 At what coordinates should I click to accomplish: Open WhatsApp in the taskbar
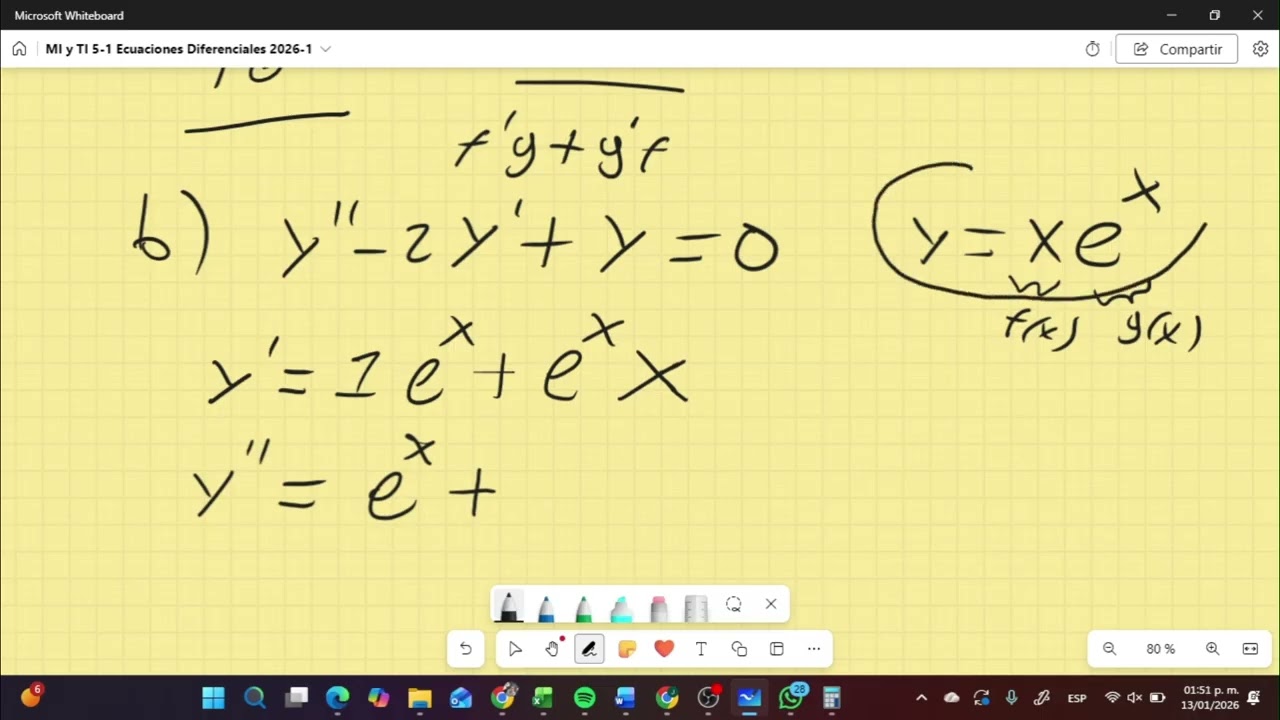[x=791, y=698]
